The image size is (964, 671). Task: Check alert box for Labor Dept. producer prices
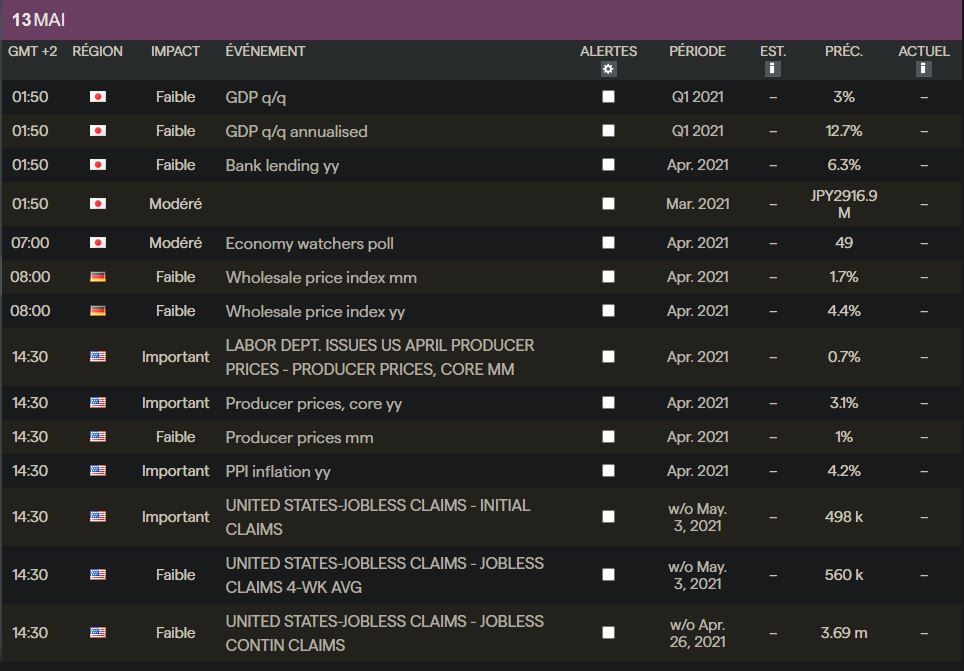(x=608, y=357)
